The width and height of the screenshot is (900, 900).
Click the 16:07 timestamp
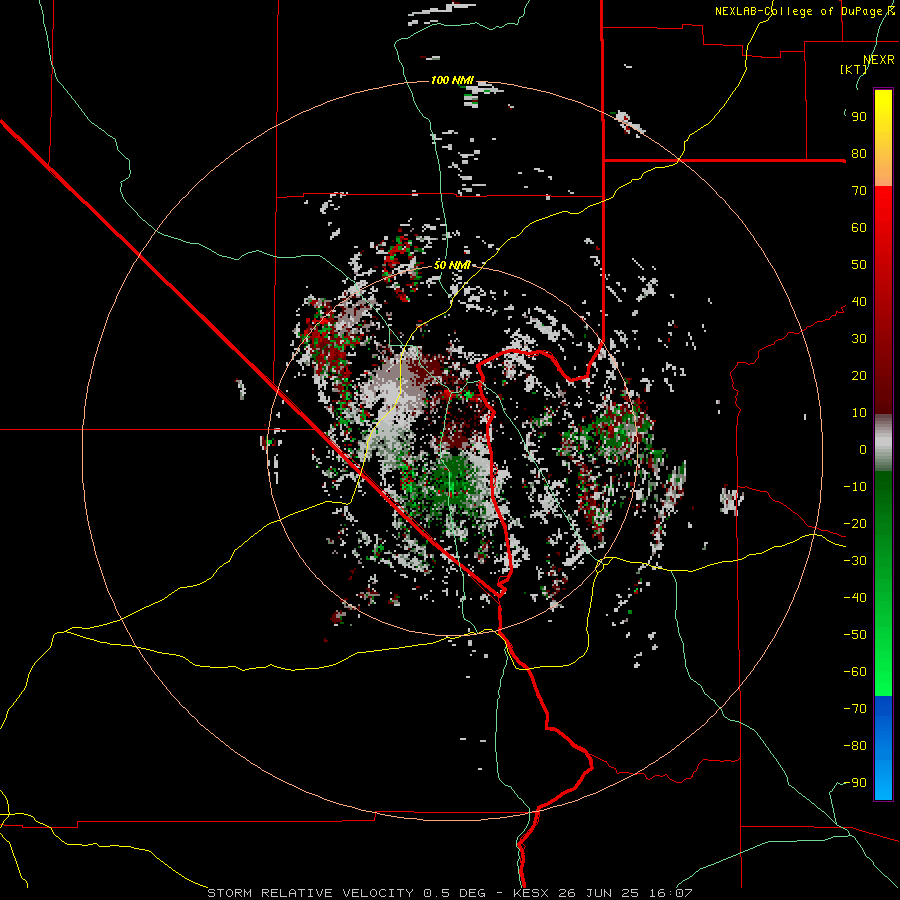(x=672, y=893)
